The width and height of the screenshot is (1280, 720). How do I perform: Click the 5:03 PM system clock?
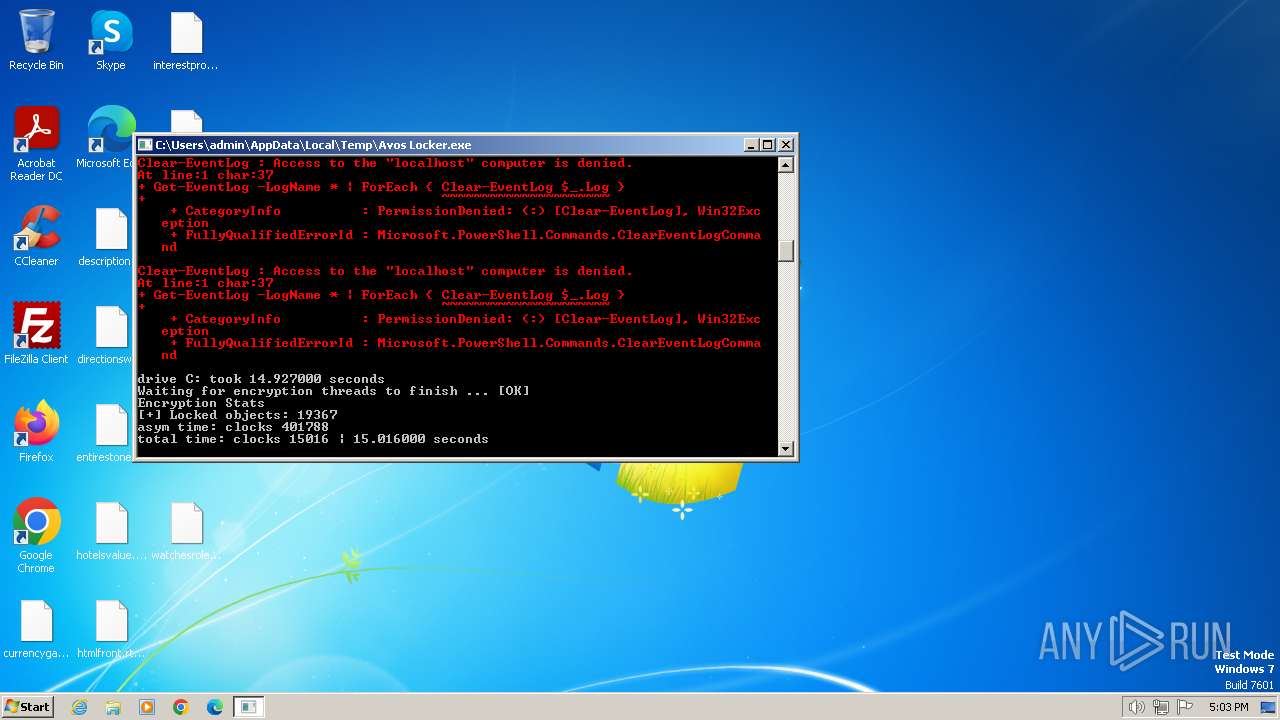point(1228,707)
